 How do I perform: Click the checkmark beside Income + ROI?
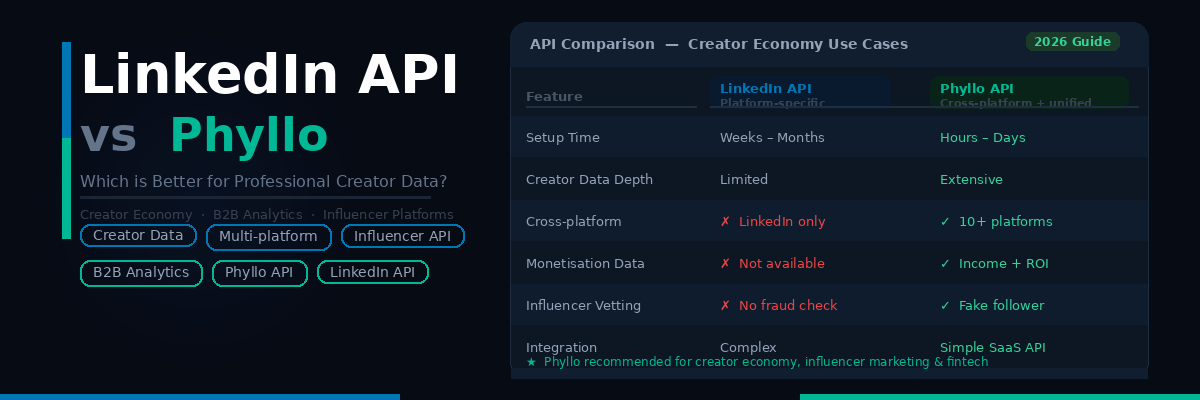pyautogui.click(x=945, y=263)
